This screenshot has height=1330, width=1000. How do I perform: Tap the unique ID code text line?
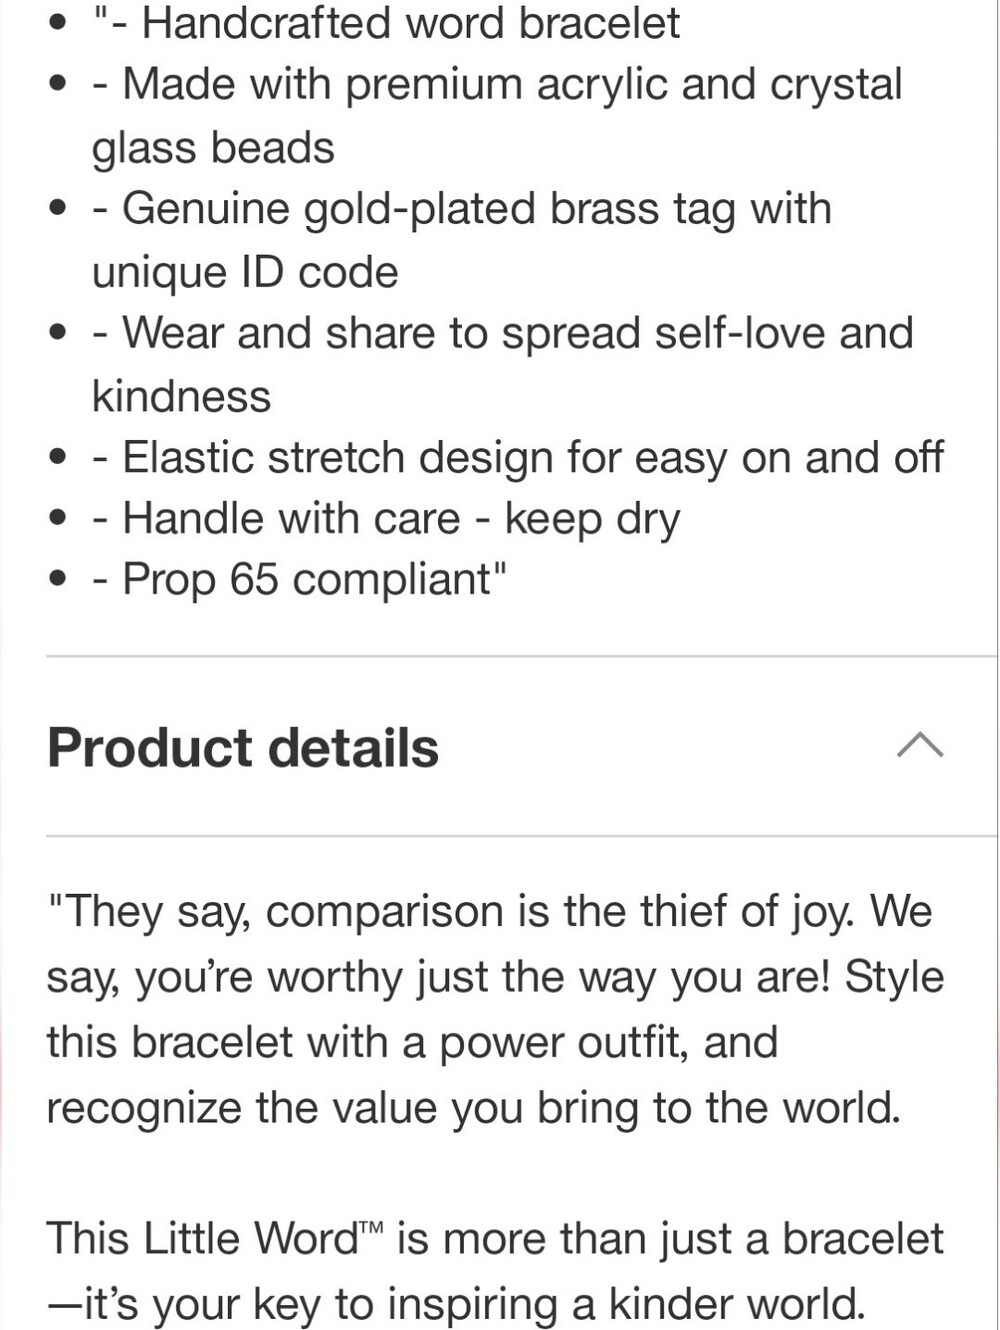point(245,272)
